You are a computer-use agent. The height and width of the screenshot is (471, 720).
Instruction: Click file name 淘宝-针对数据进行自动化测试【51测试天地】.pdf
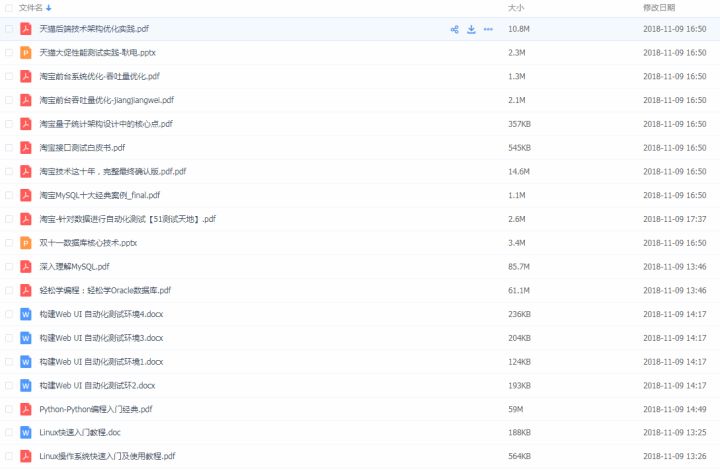(x=128, y=219)
